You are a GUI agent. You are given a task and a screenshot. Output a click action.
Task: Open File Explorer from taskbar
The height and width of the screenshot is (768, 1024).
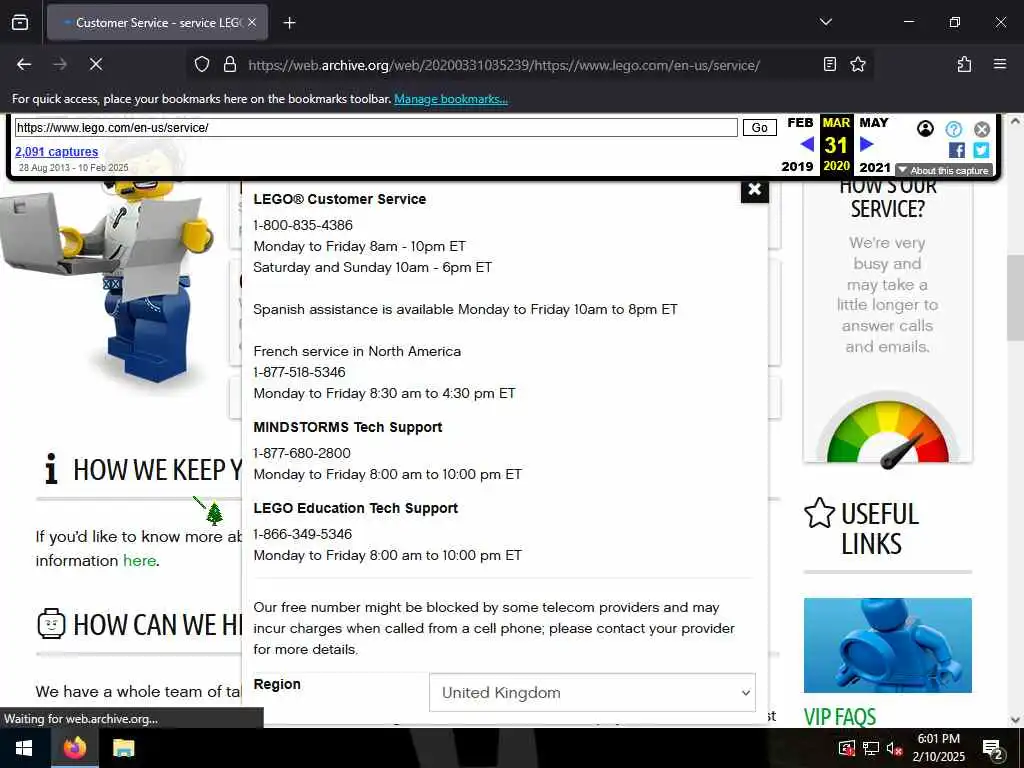123,748
